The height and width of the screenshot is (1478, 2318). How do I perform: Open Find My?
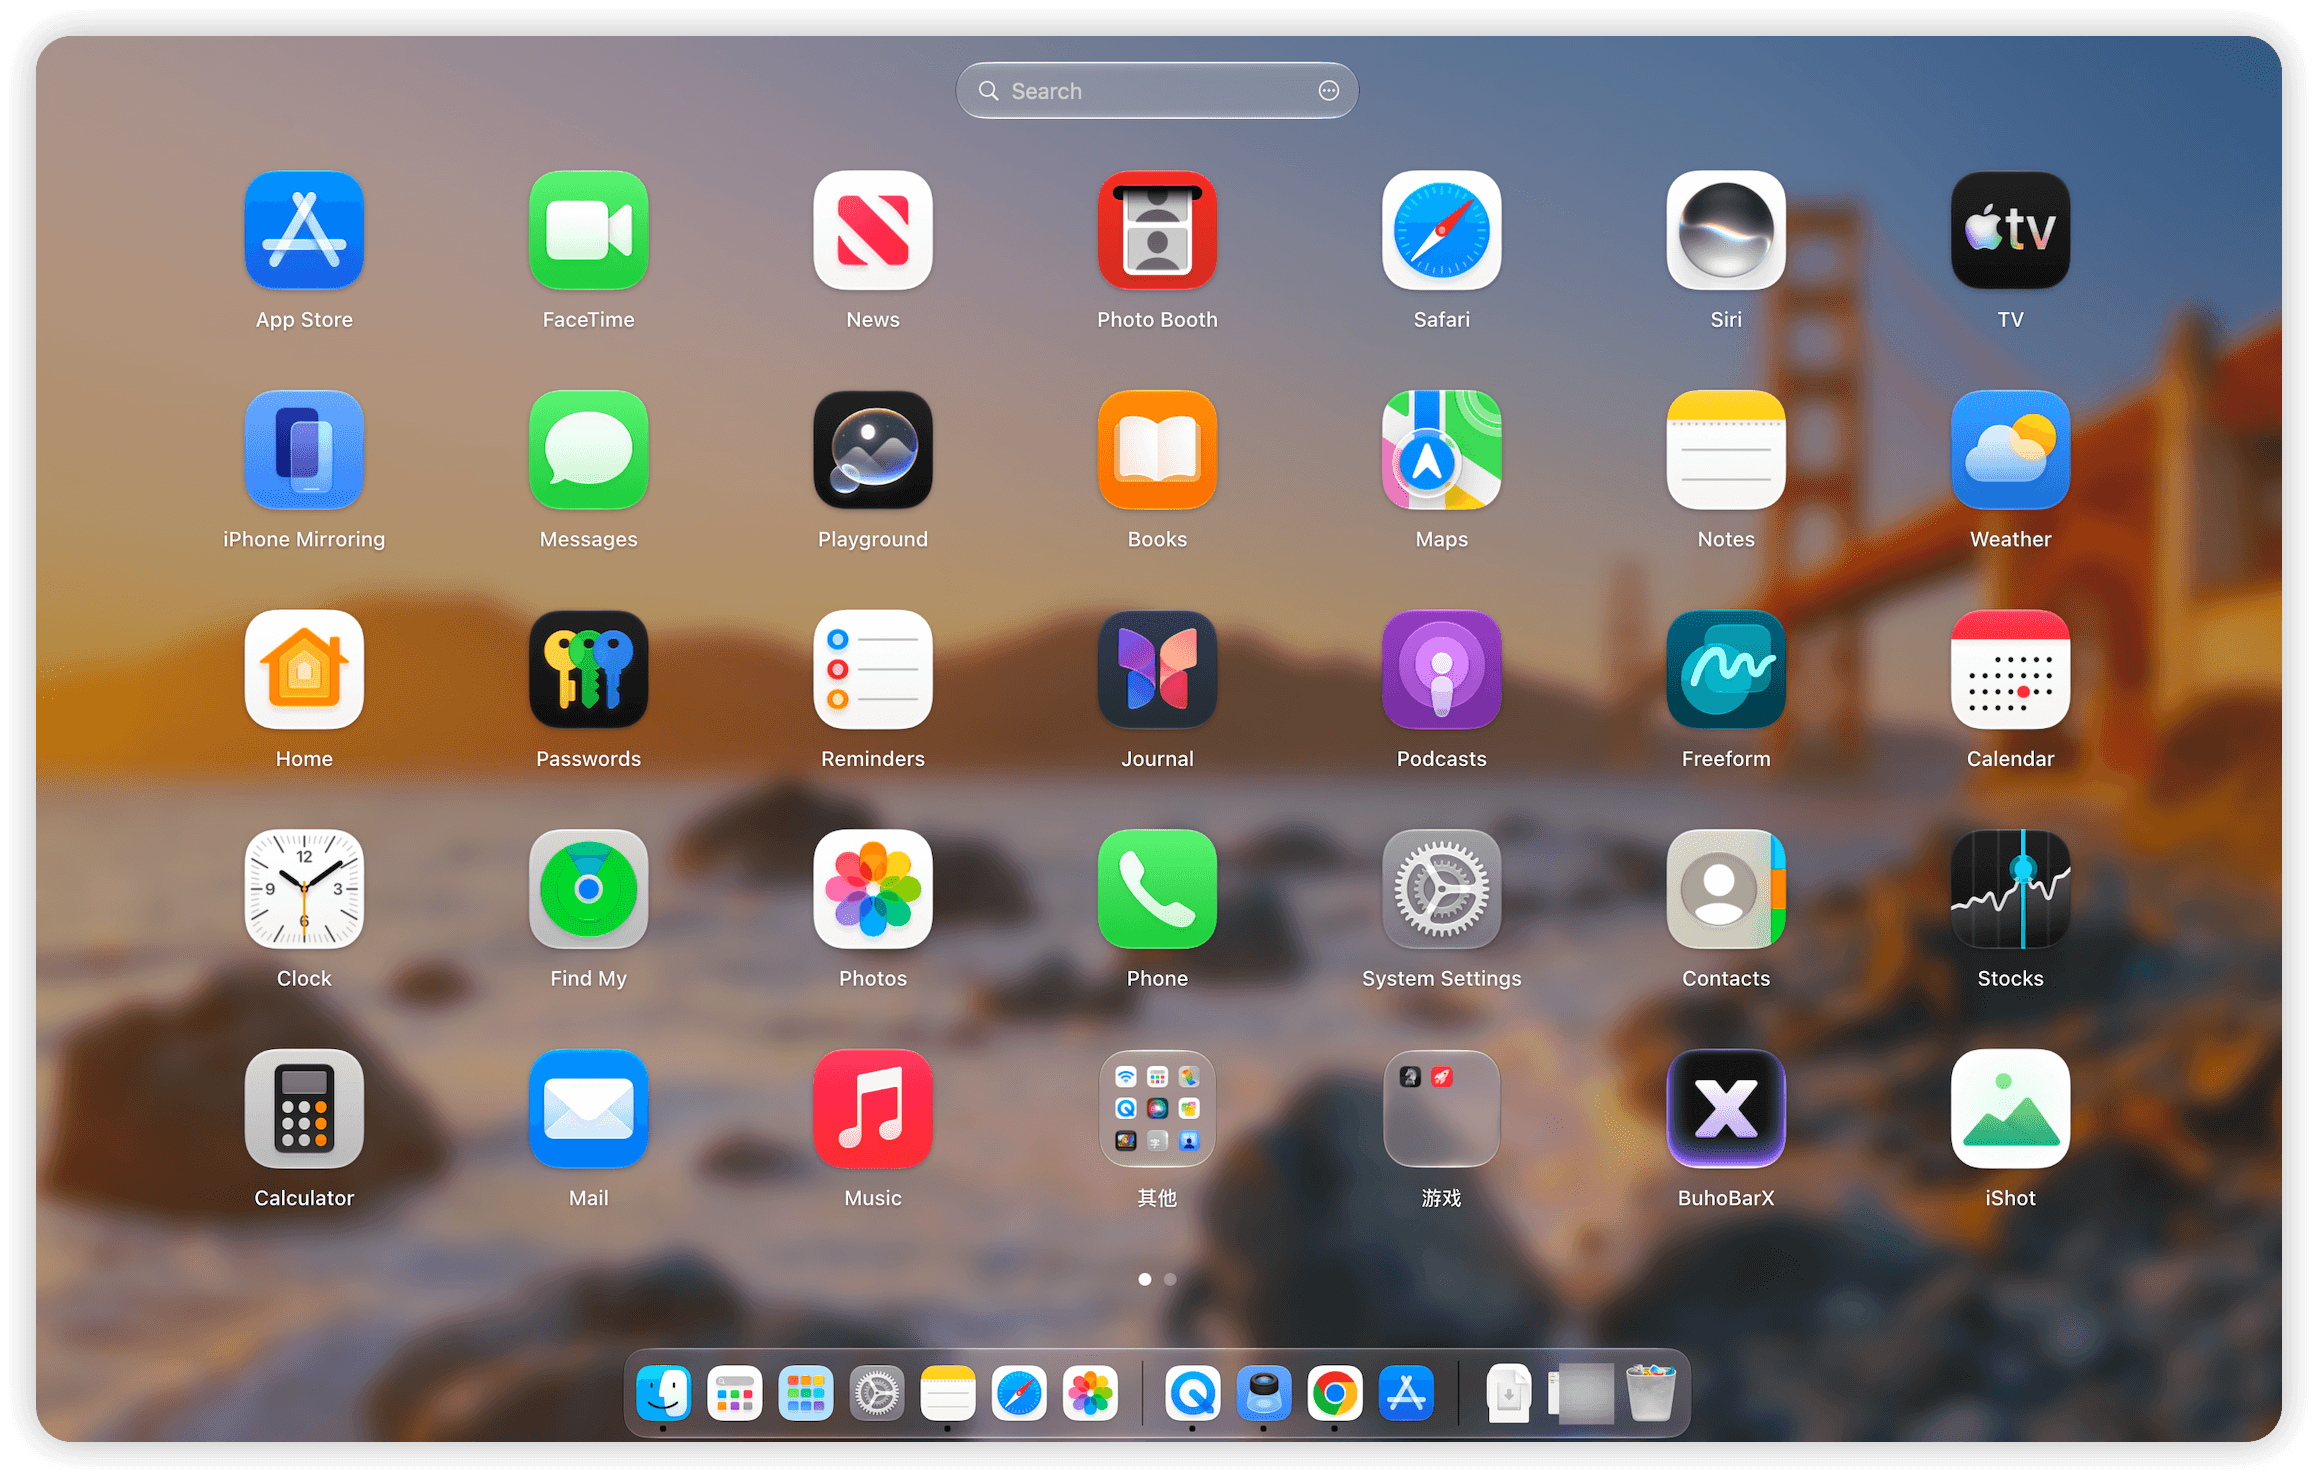point(588,889)
